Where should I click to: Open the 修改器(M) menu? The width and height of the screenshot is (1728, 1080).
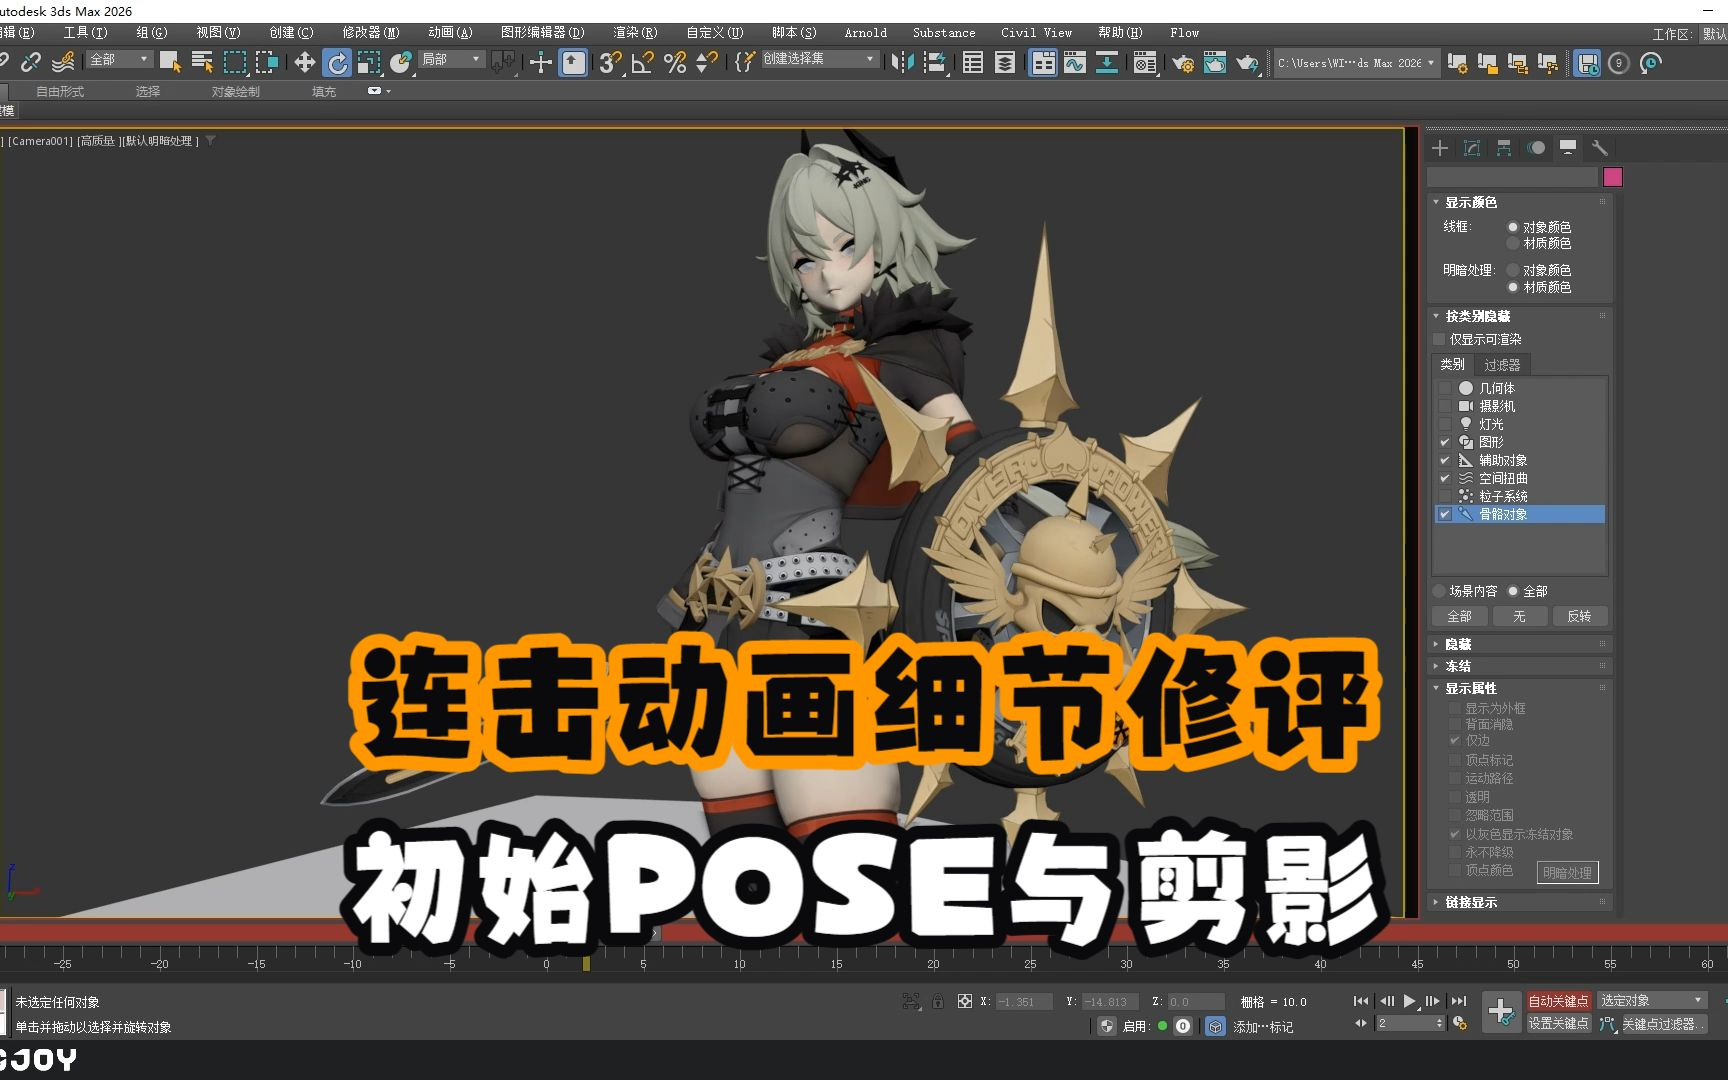[371, 33]
